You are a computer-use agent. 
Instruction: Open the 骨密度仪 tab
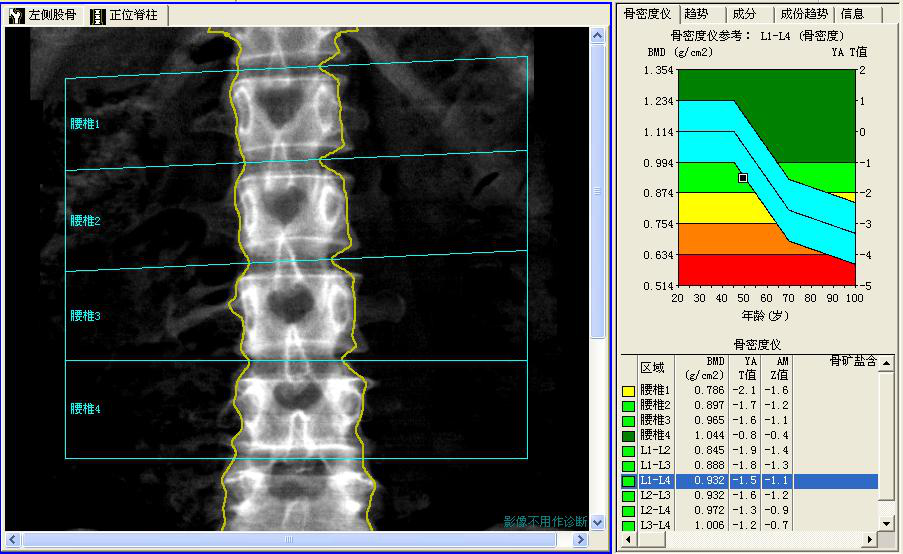[x=647, y=14]
